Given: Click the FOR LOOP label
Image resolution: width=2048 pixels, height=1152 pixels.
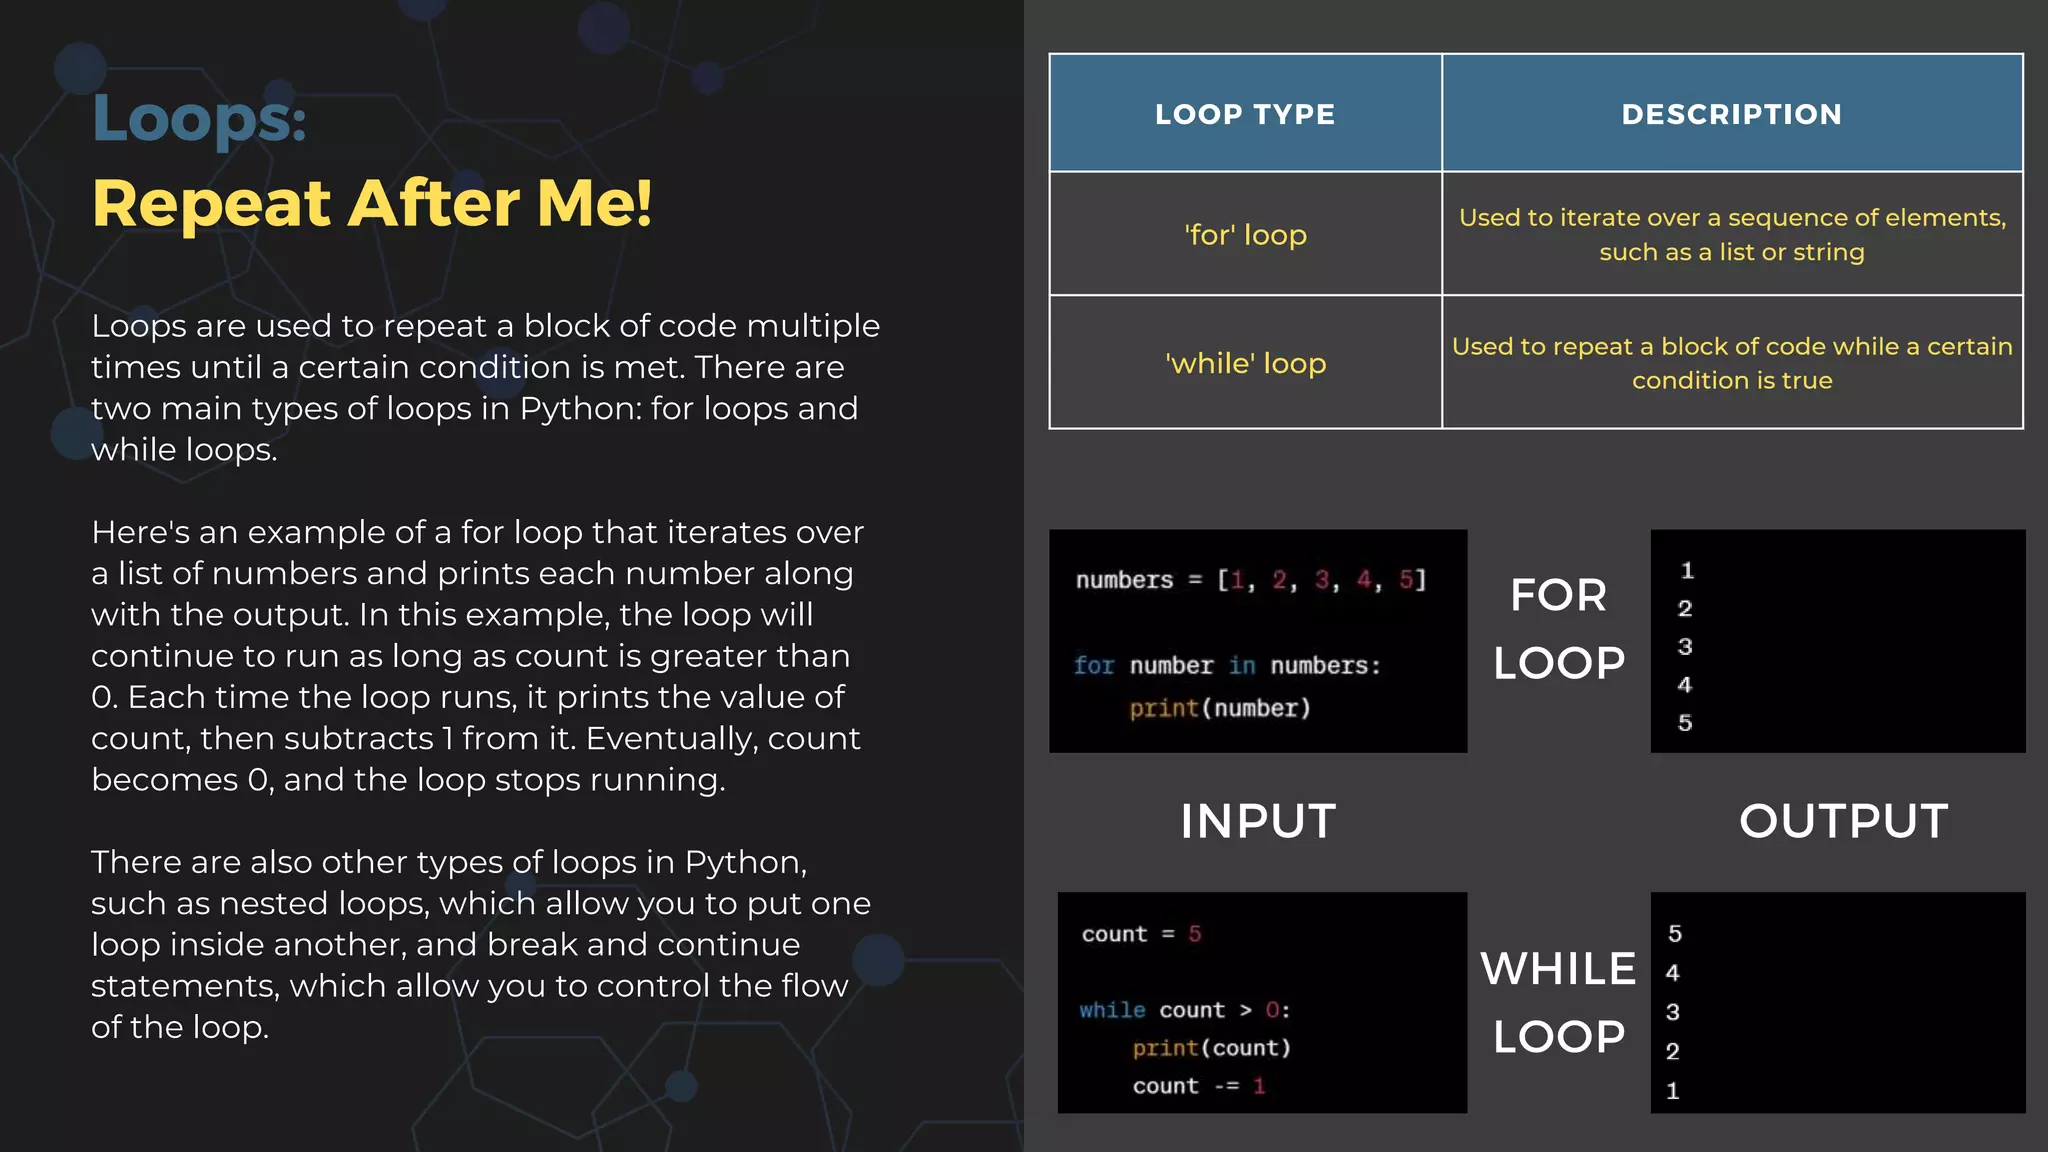Looking at the screenshot, I should [x=1558, y=629].
